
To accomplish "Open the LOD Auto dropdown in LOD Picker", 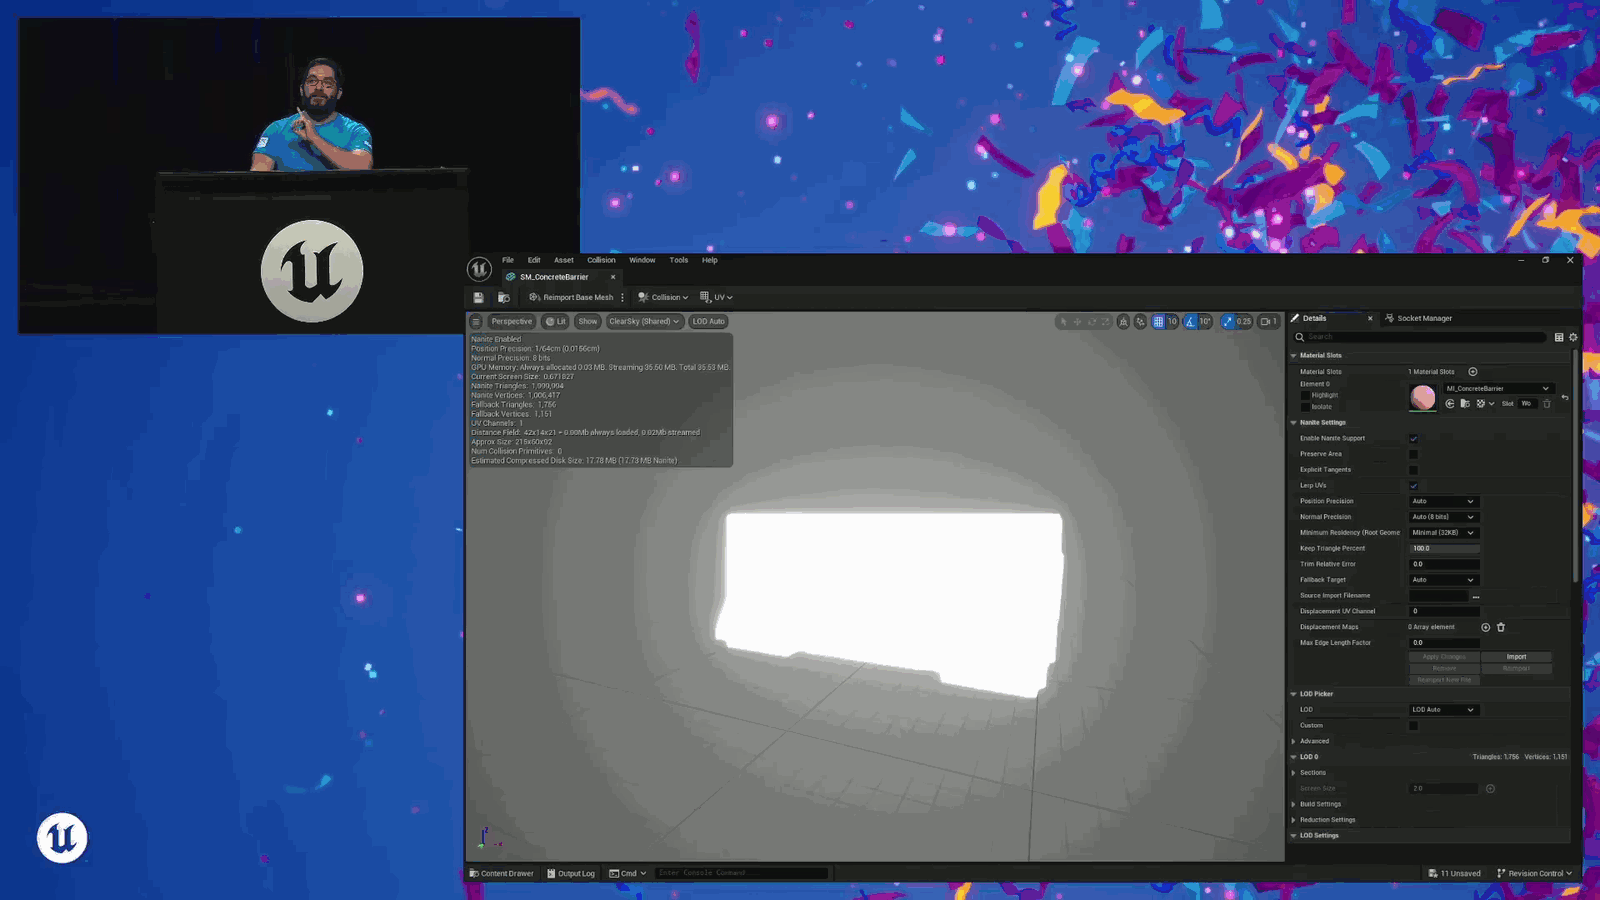I will point(1443,710).
